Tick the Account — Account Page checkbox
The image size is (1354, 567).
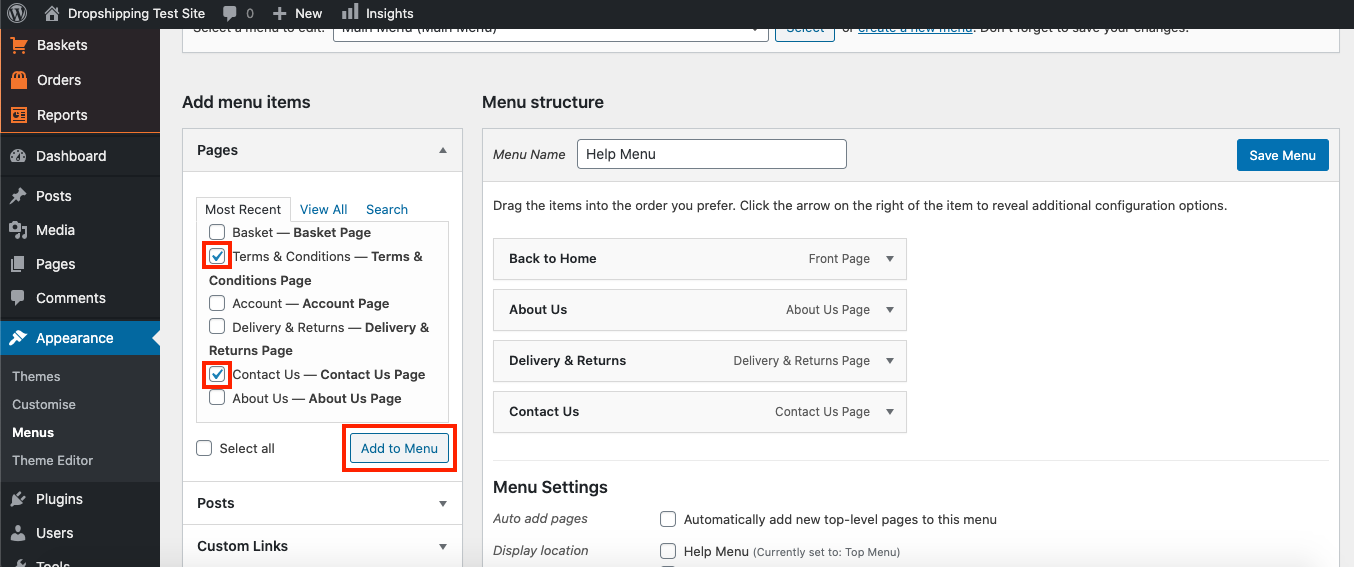pos(217,303)
